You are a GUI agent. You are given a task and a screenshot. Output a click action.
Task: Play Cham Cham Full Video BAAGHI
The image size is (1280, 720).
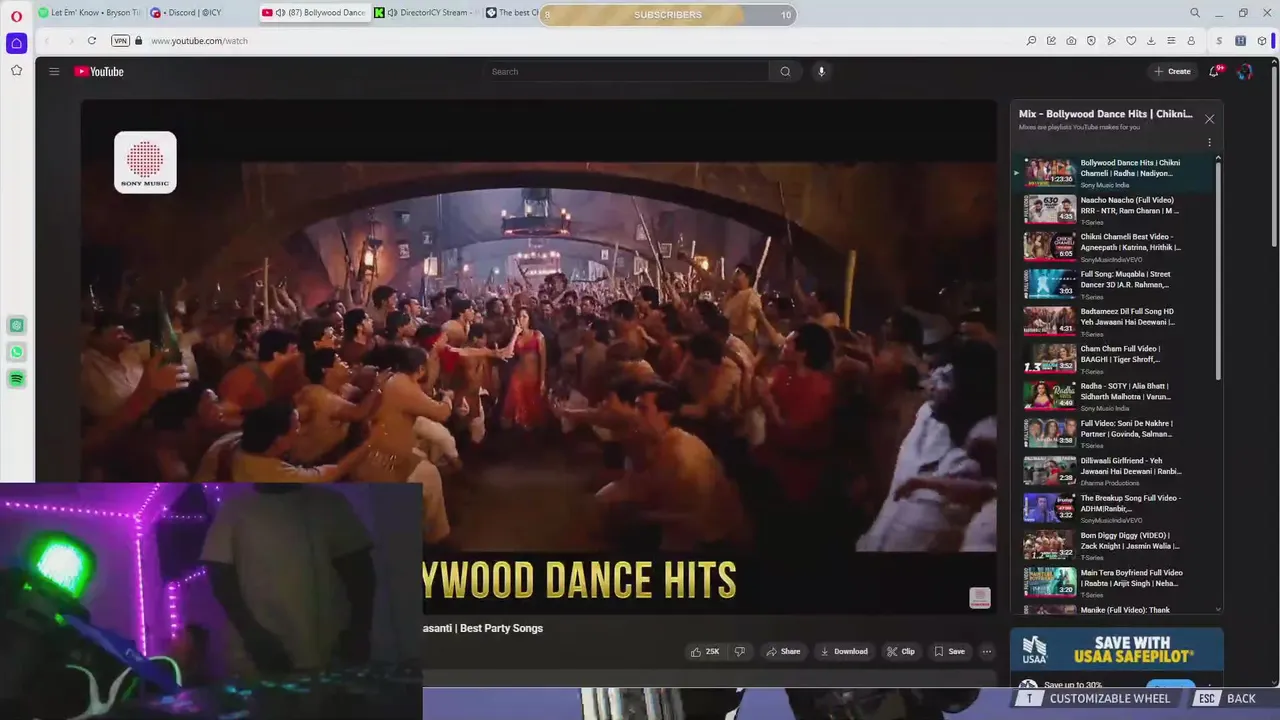1116,359
